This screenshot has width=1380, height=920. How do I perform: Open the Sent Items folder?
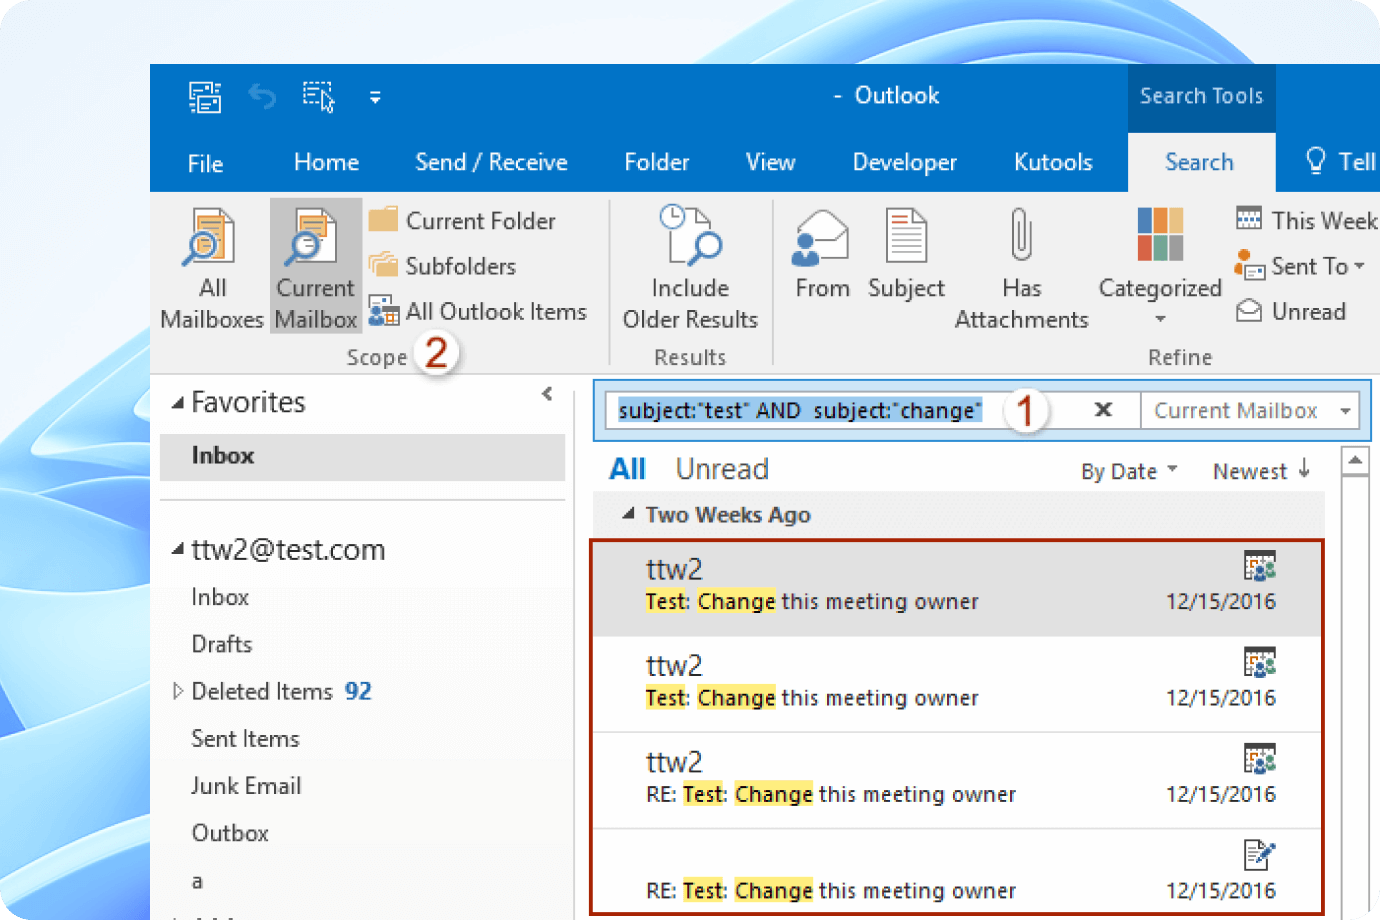click(245, 739)
